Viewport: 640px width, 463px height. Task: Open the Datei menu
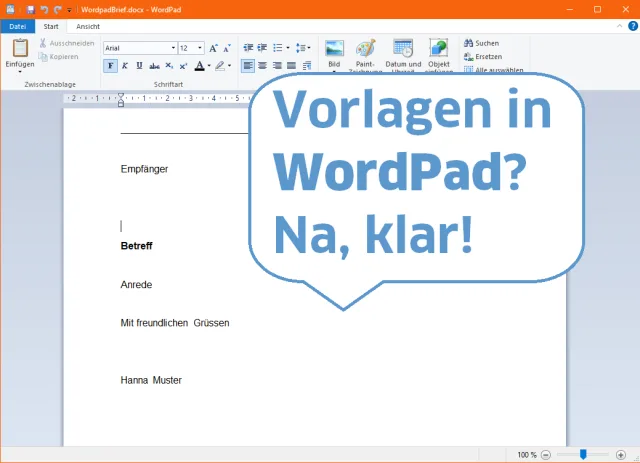[17, 26]
